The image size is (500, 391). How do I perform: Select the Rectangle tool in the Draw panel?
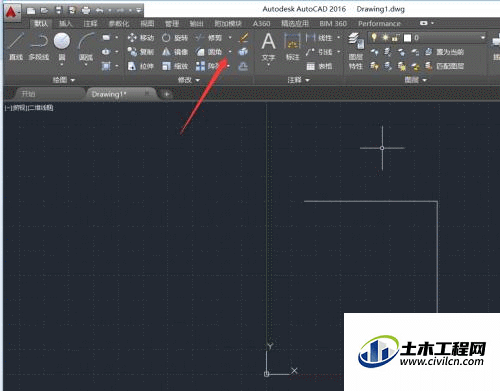coord(106,38)
